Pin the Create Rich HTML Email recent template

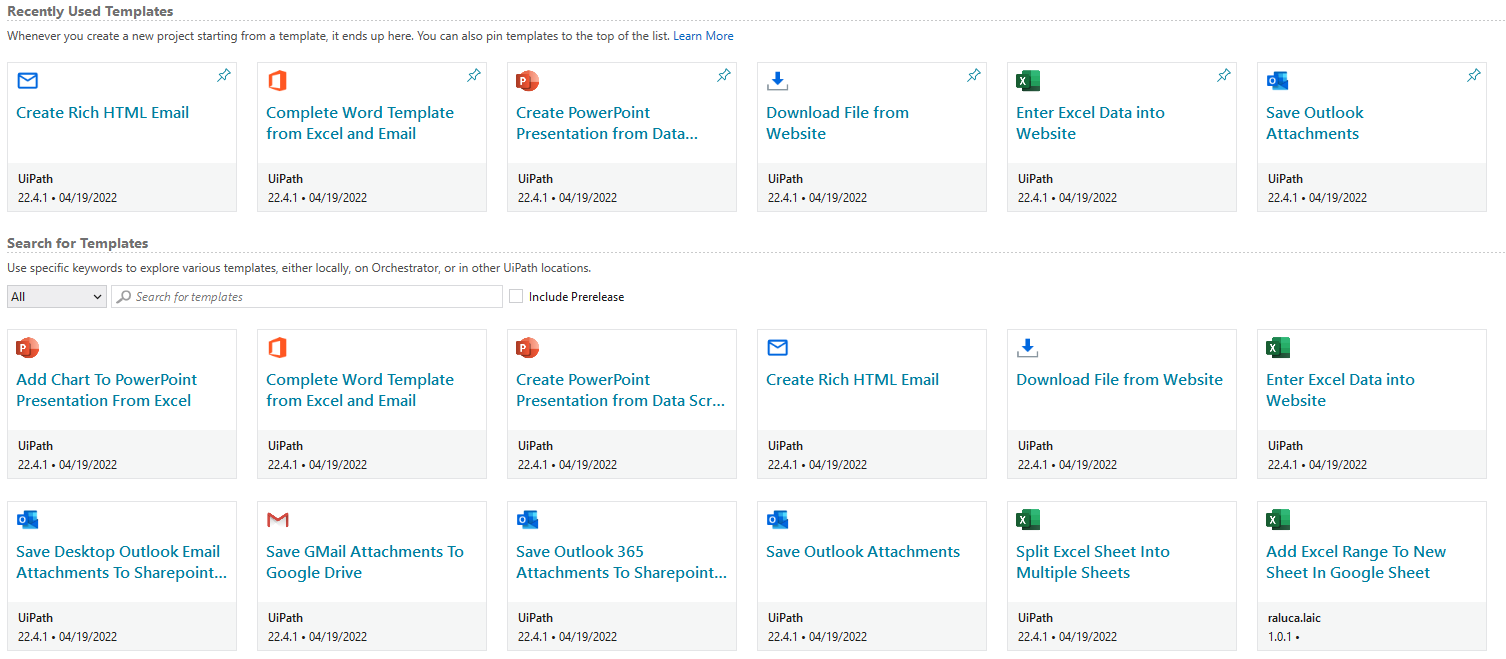pyautogui.click(x=223, y=76)
